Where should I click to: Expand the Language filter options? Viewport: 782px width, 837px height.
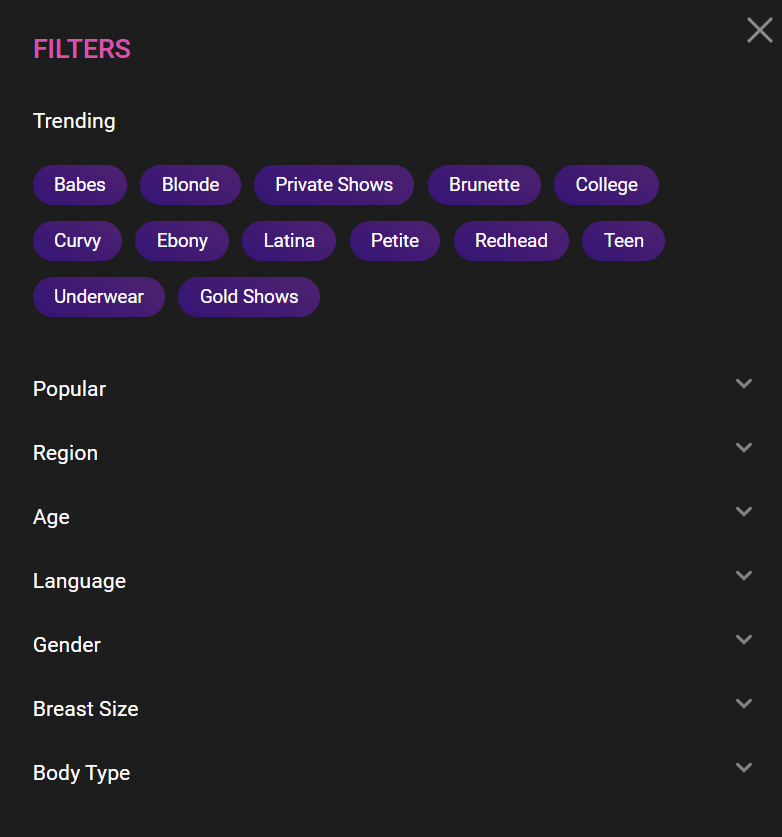pyautogui.click(x=743, y=576)
